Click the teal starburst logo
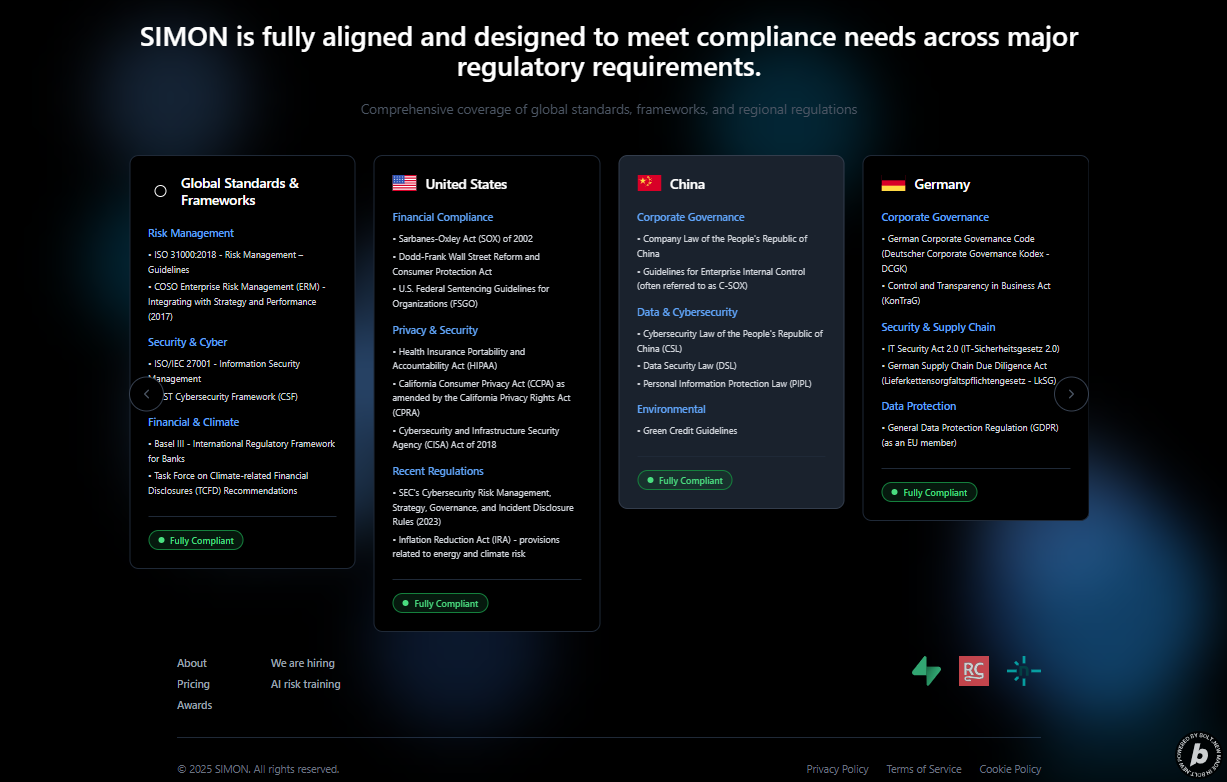 coord(1024,671)
